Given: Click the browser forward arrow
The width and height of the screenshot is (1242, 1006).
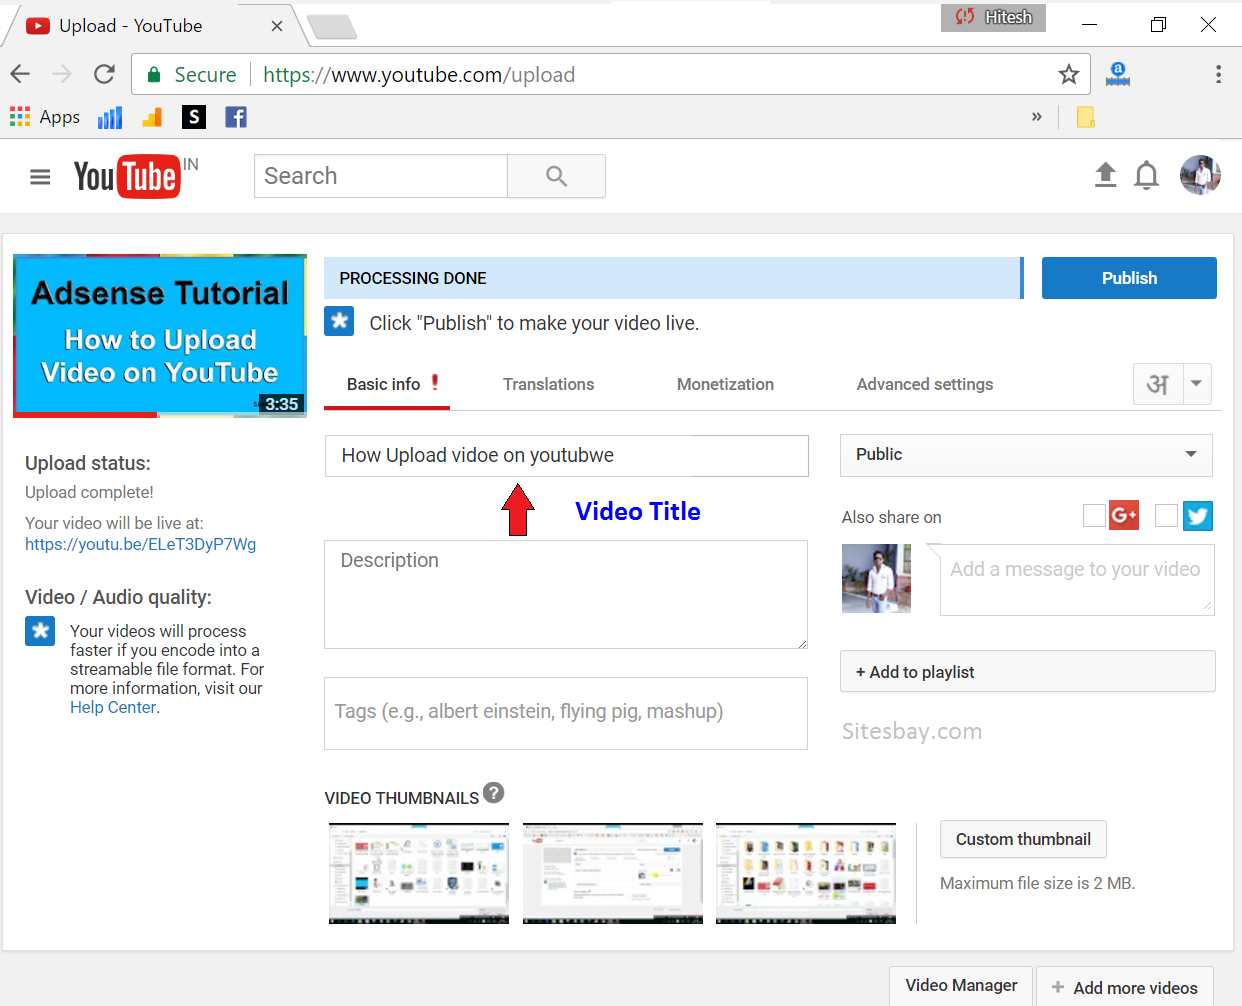Looking at the screenshot, I should click(62, 74).
